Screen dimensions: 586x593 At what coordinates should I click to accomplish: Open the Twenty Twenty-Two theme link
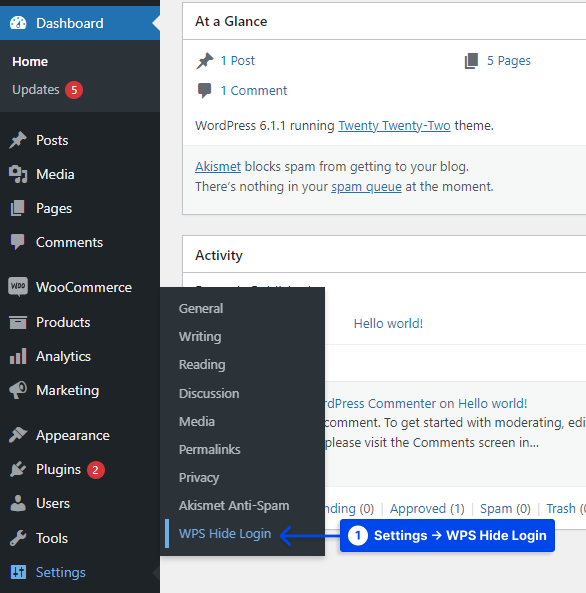point(394,126)
